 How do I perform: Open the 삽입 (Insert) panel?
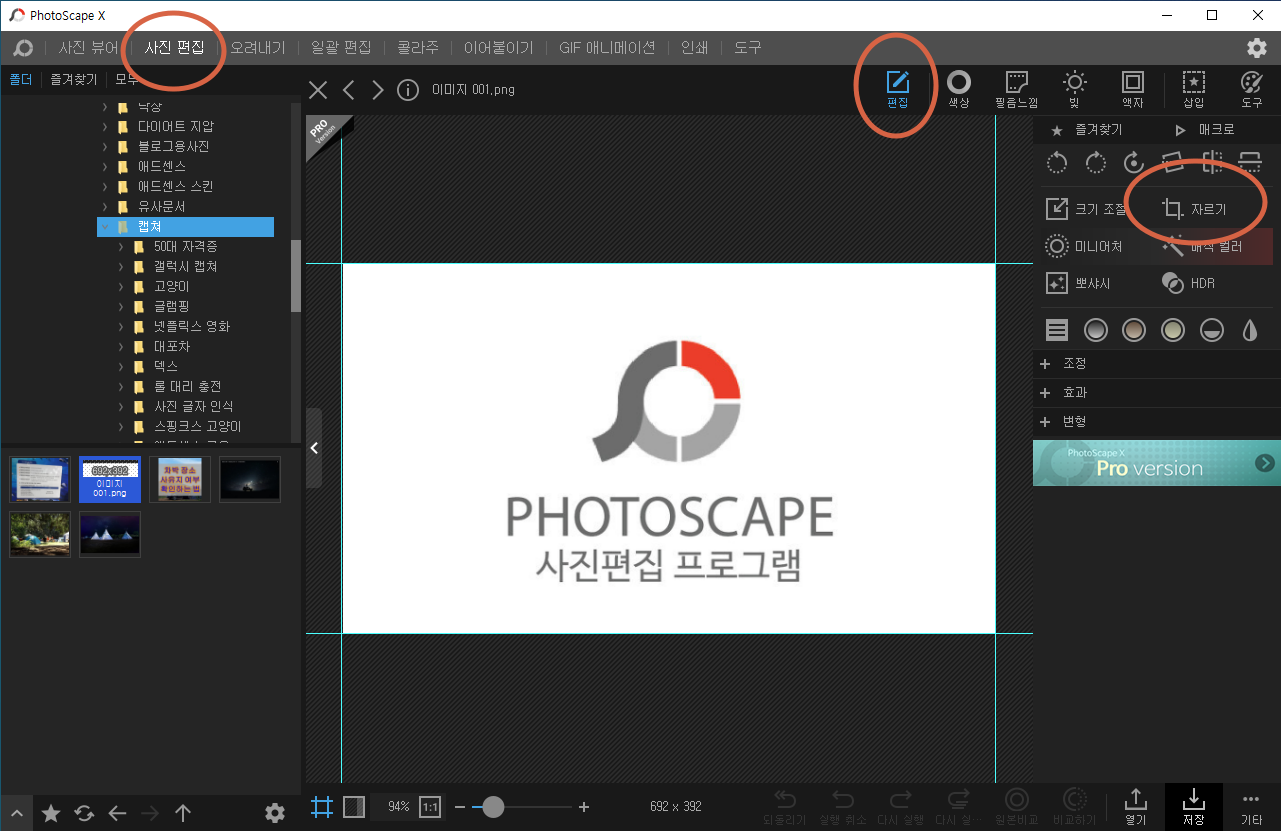(1193, 88)
